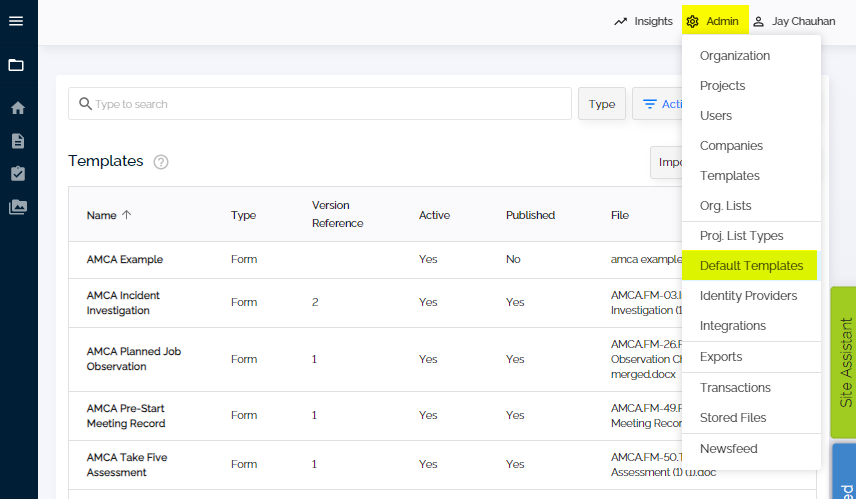Sort by Published column header
856x499 pixels.
pos(531,215)
